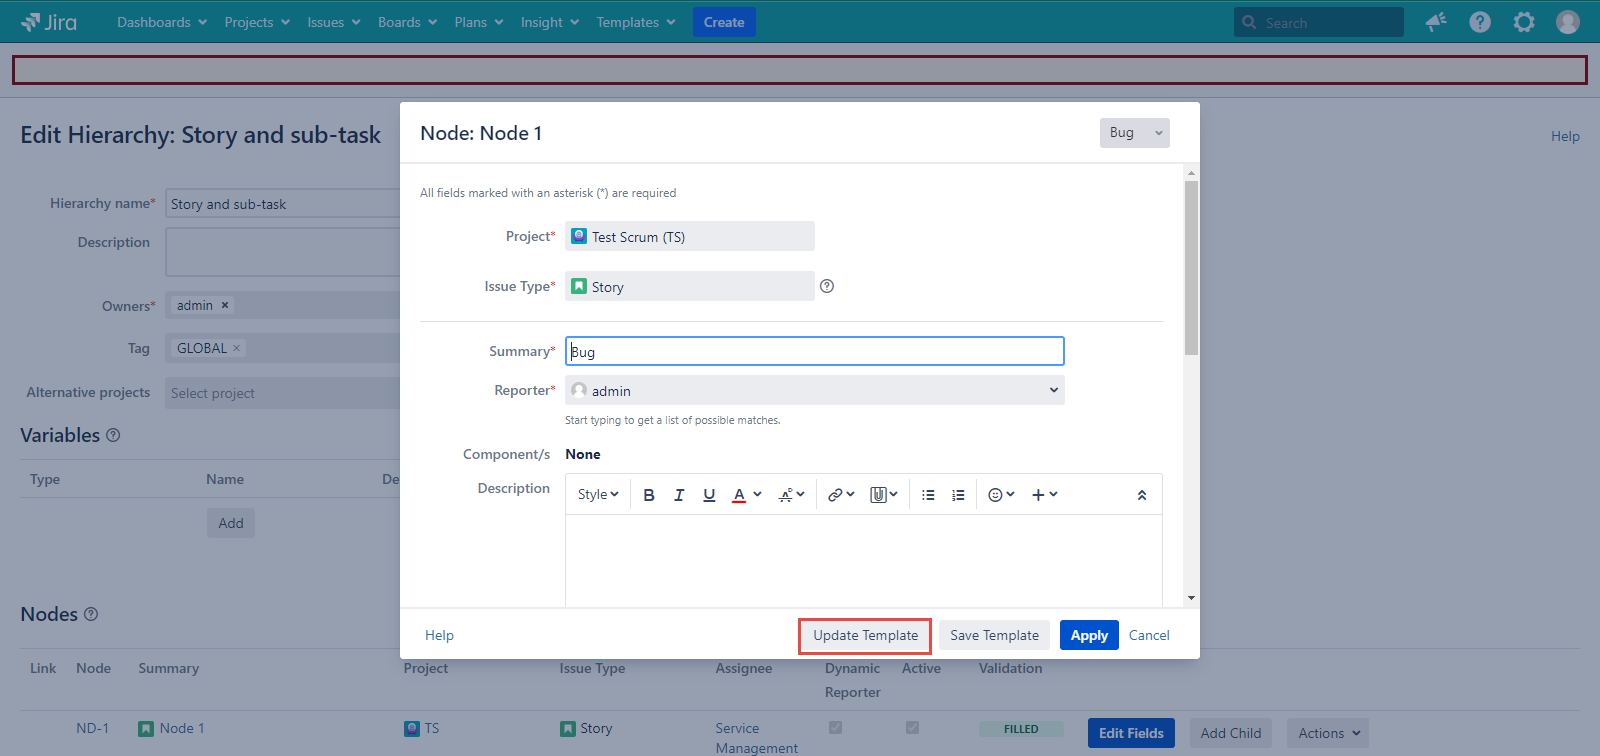Apply underline formatting in description toolbar
Screen dimensions: 1600x756
[x=709, y=495]
